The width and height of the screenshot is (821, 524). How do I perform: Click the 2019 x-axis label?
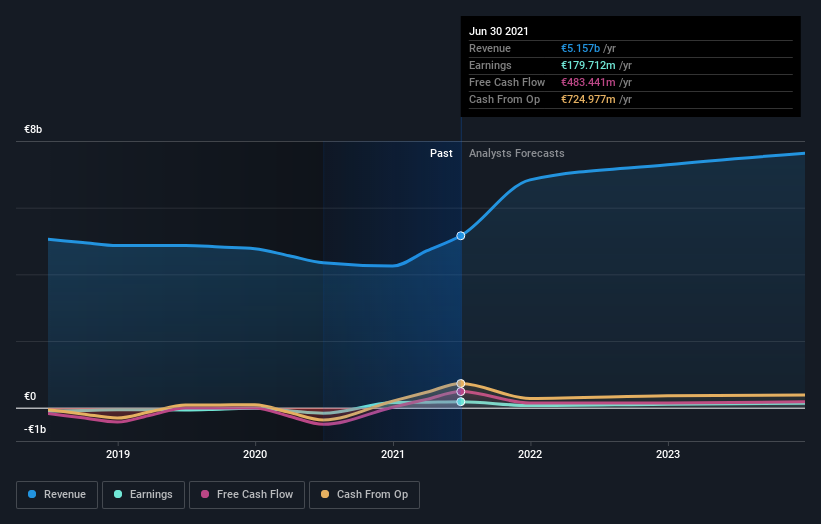point(118,454)
